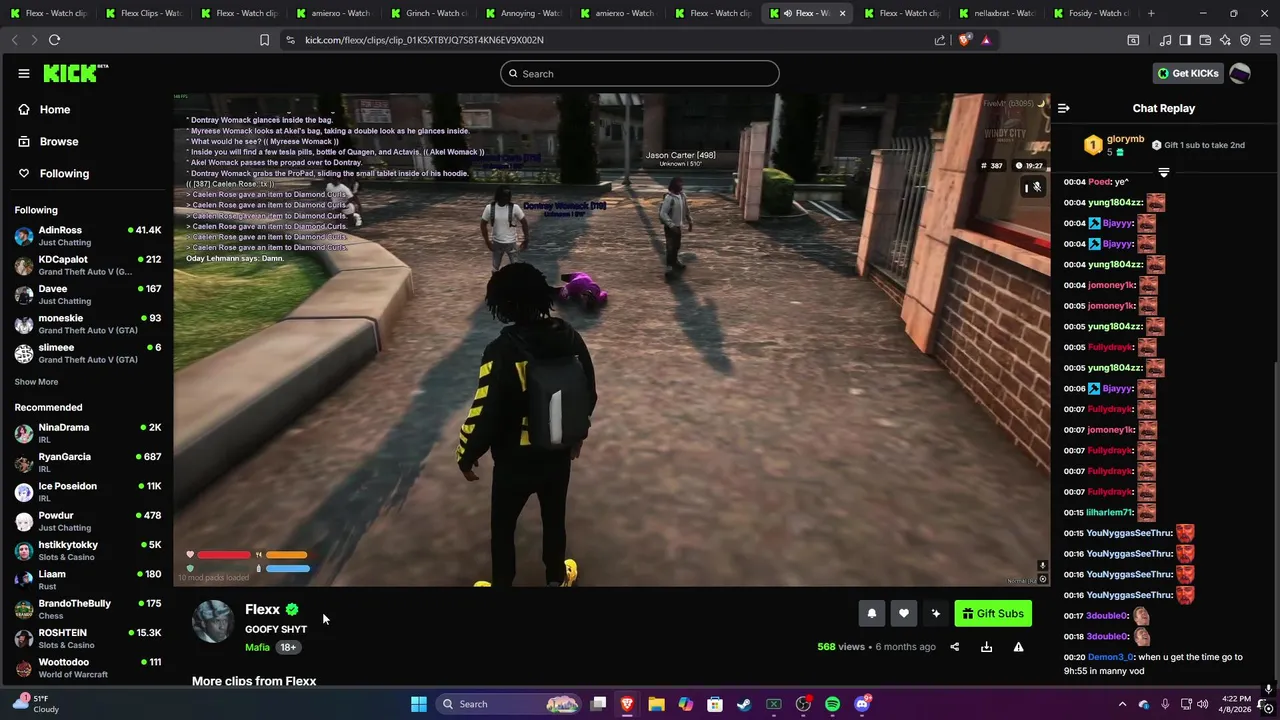Viewport: 1280px width, 720px height.
Task: Focus the Kick search field
Action: point(640,73)
